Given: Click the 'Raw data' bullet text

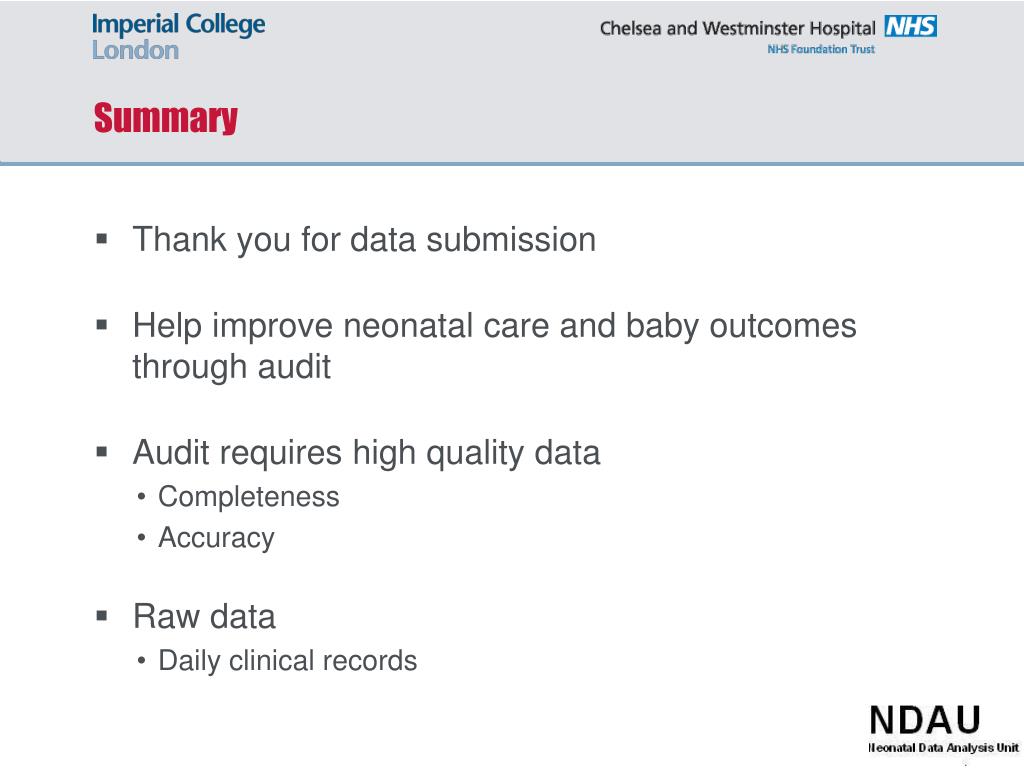Looking at the screenshot, I should (204, 616).
